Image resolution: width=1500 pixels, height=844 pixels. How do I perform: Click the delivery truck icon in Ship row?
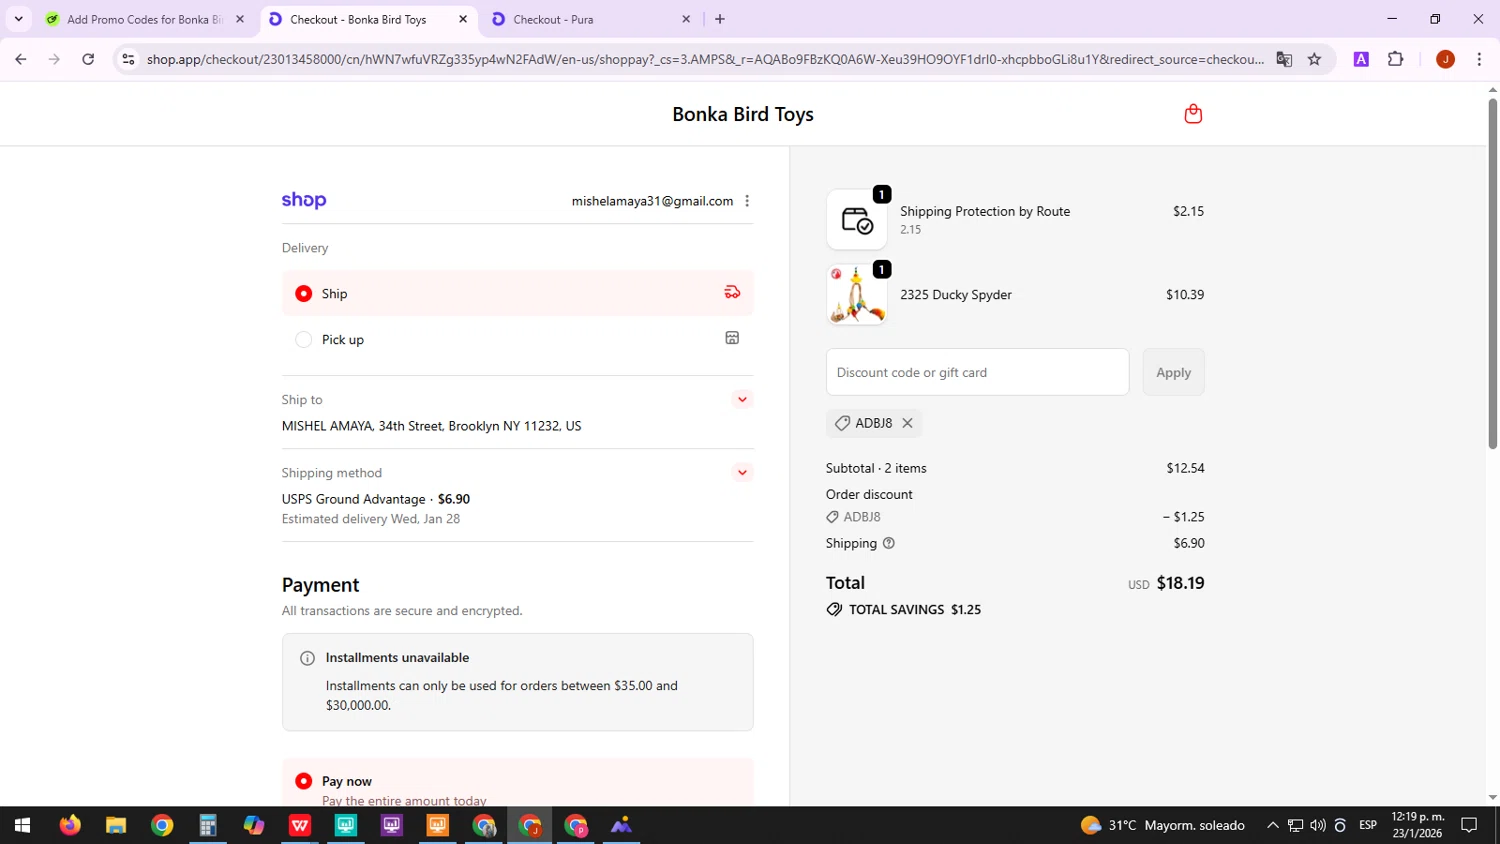tap(732, 293)
